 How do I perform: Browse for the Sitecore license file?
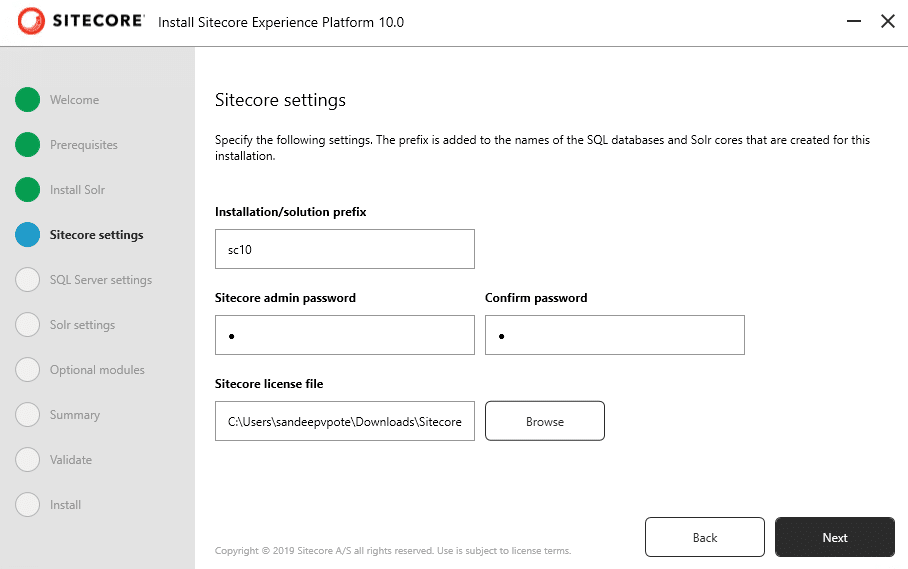(x=545, y=421)
